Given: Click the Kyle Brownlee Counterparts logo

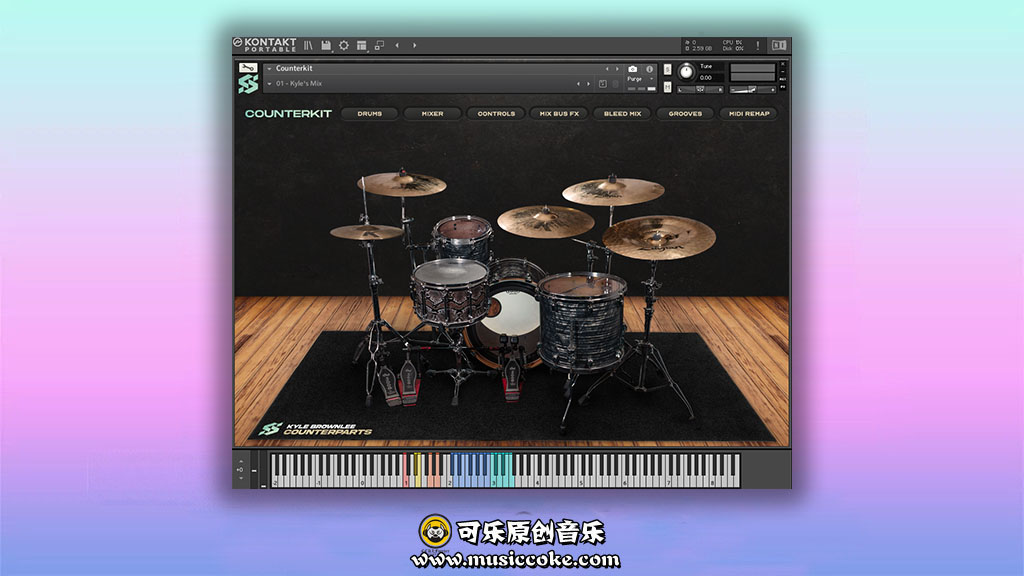Looking at the screenshot, I should (315, 428).
